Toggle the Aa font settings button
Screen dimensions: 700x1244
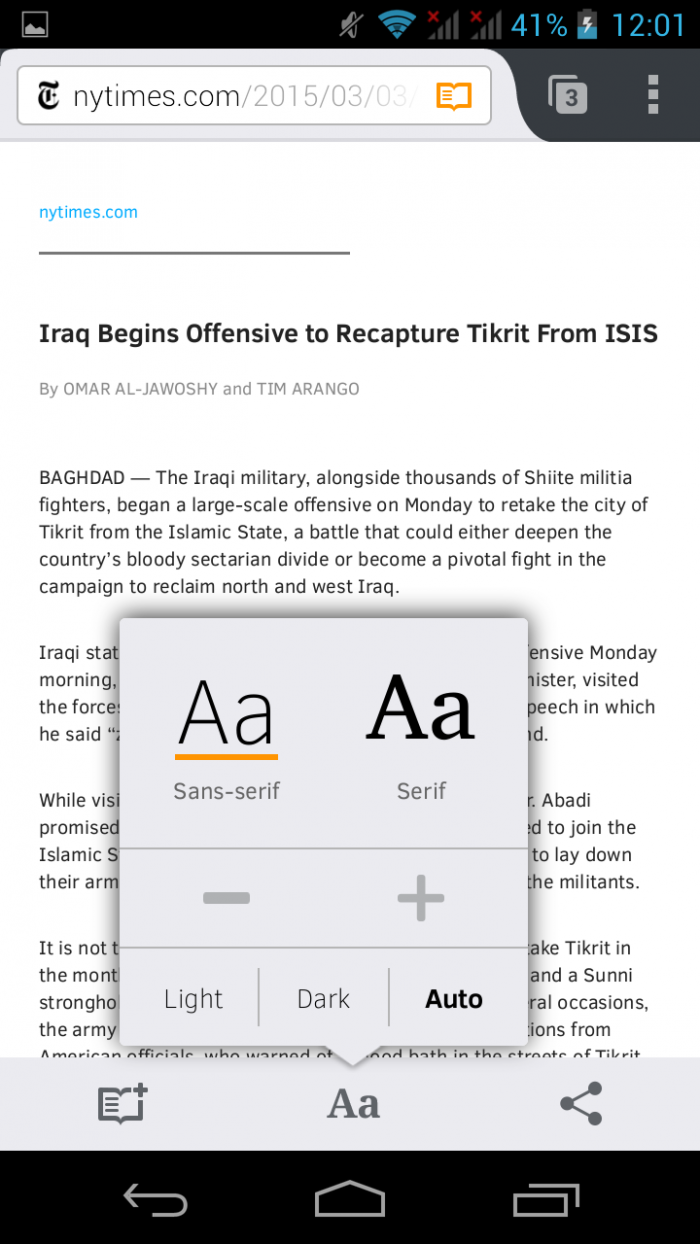(x=353, y=1104)
